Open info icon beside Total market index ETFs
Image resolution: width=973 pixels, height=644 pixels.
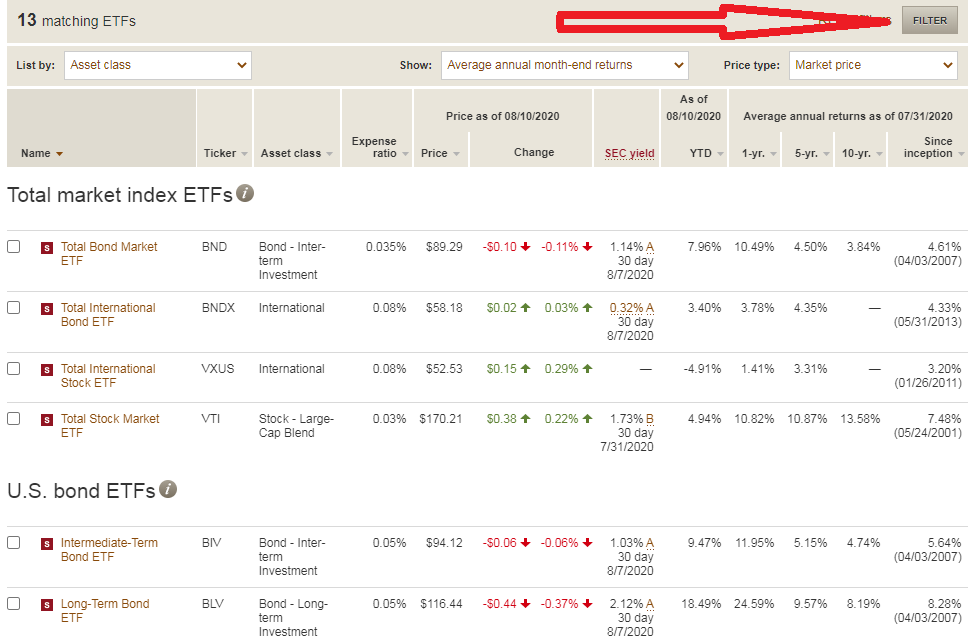pyautogui.click(x=245, y=194)
